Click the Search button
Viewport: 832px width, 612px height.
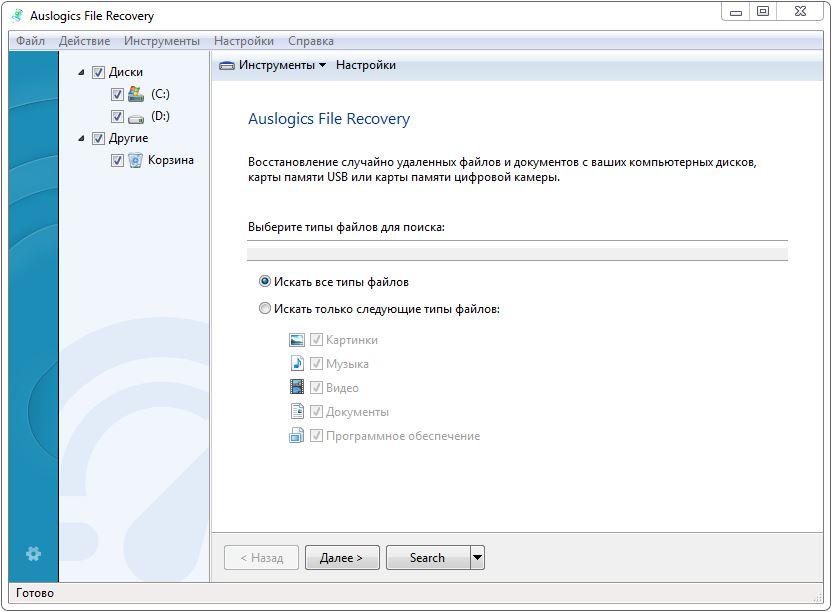click(x=428, y=557)
